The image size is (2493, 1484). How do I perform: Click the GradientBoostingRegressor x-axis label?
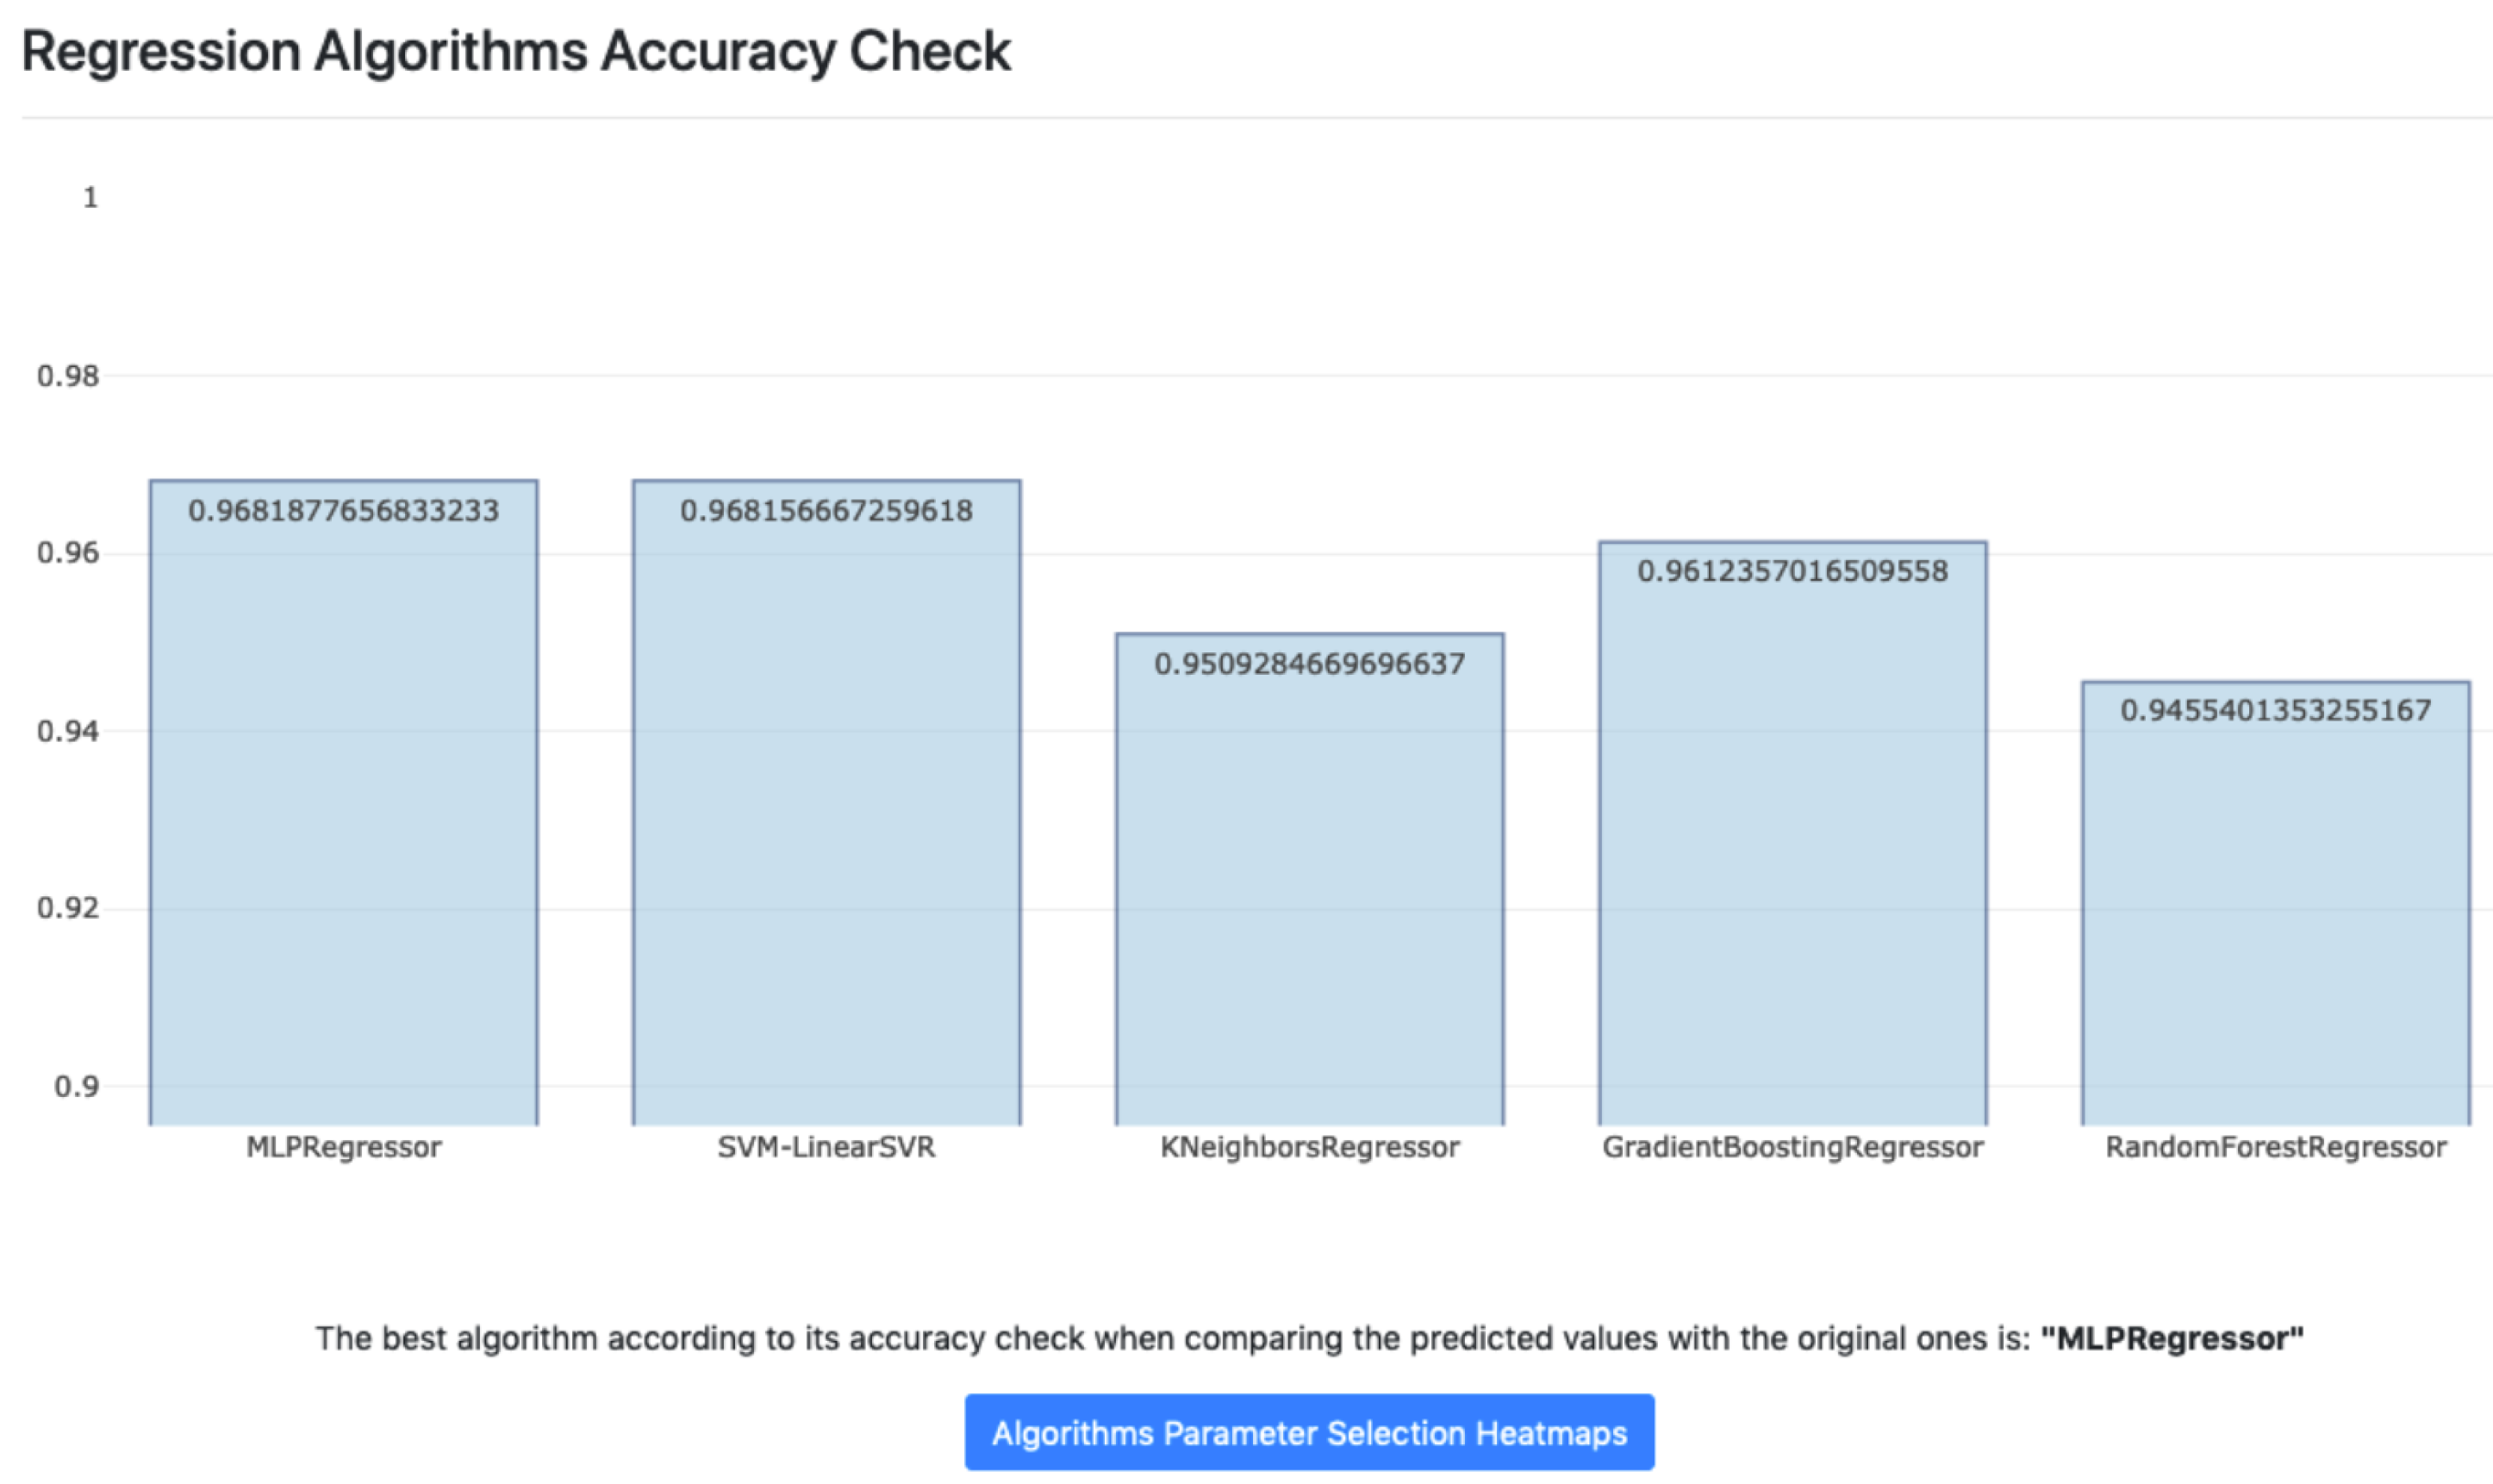pyautogui.click(x=1792, y=1146)
